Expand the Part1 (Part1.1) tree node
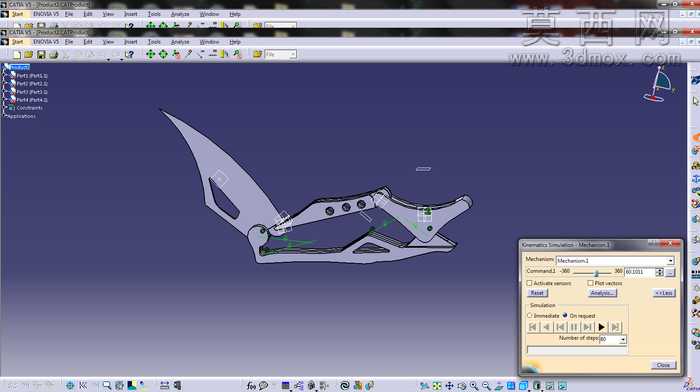Viewport: 700px width, 392px height. coord(5,76)
